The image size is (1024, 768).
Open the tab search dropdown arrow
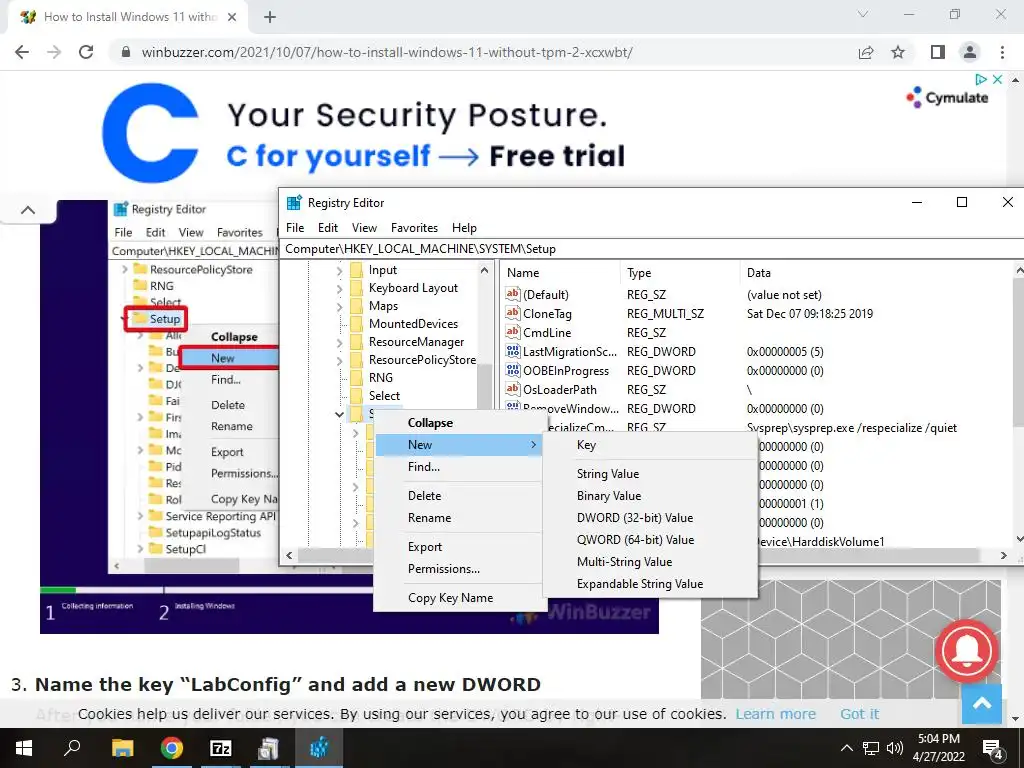click(x=863, y=14)
